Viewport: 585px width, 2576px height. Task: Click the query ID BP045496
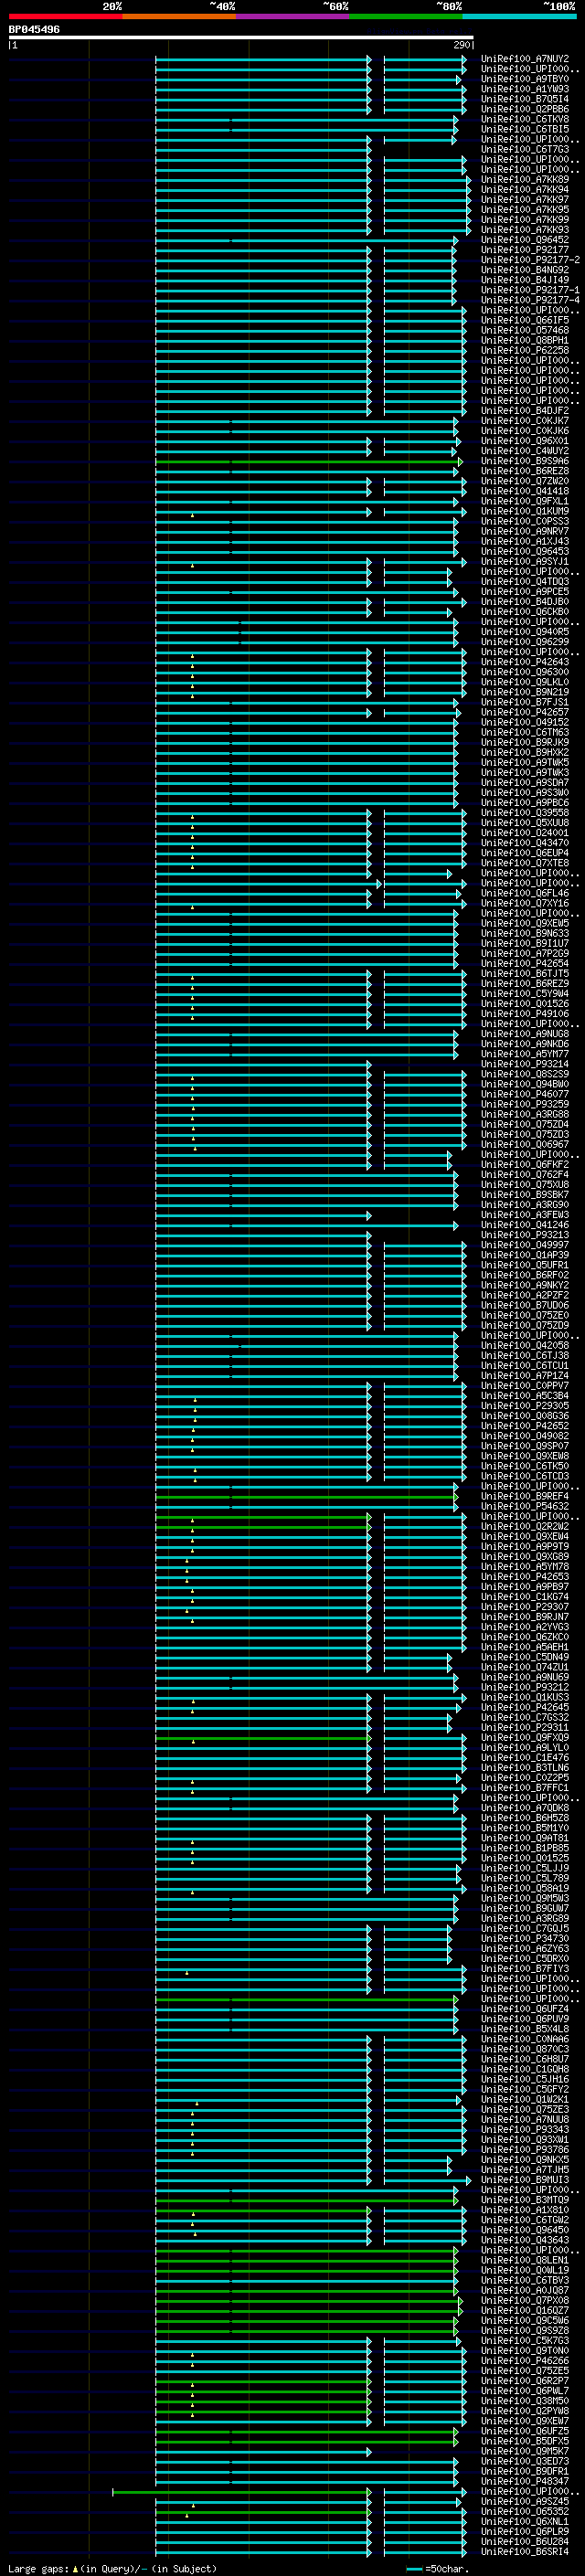coord(34,30)
